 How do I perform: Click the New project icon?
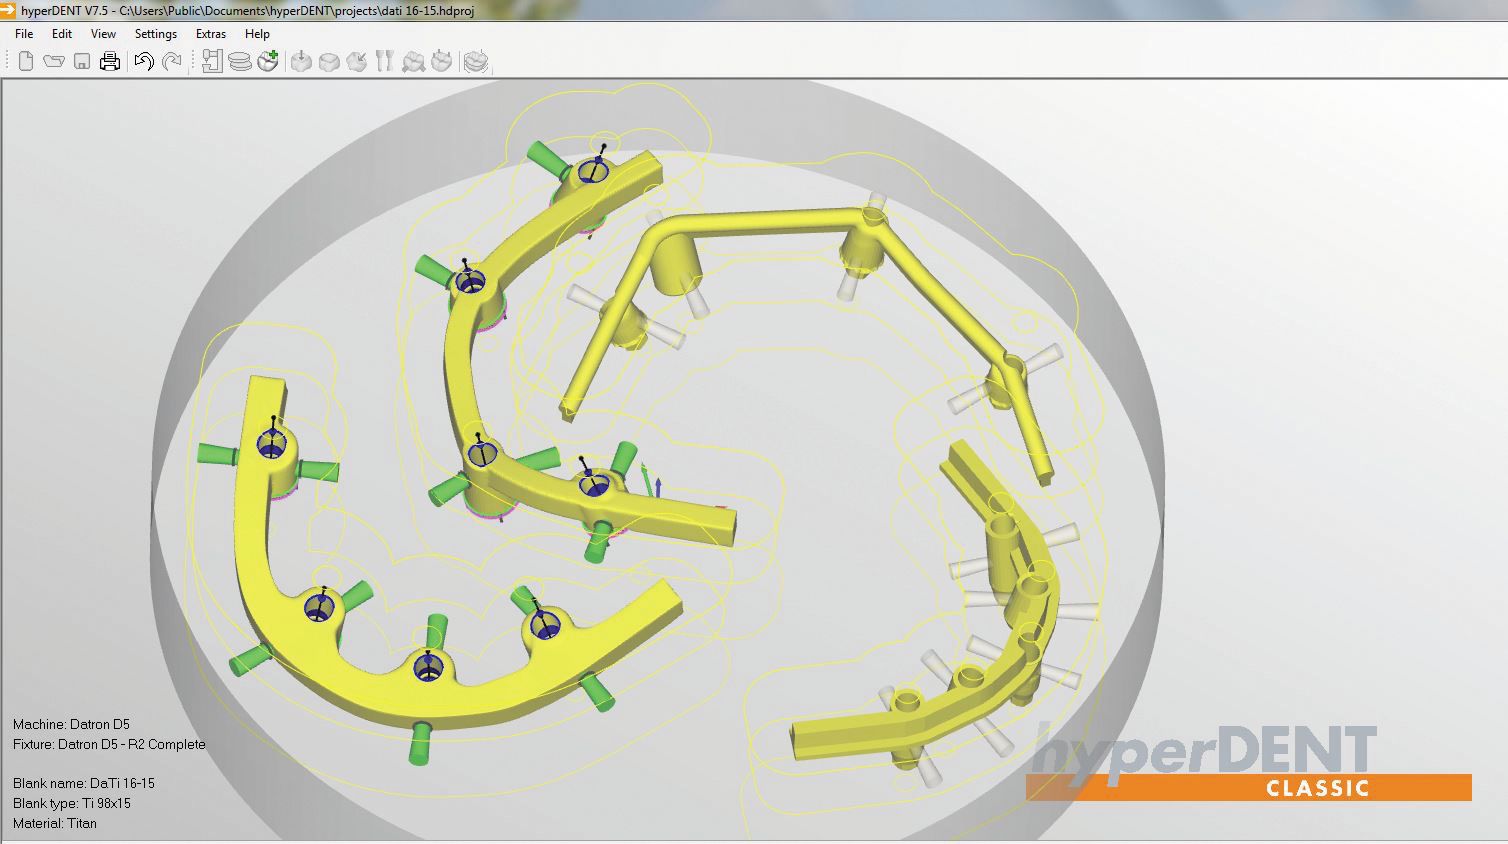coord(26,61)
